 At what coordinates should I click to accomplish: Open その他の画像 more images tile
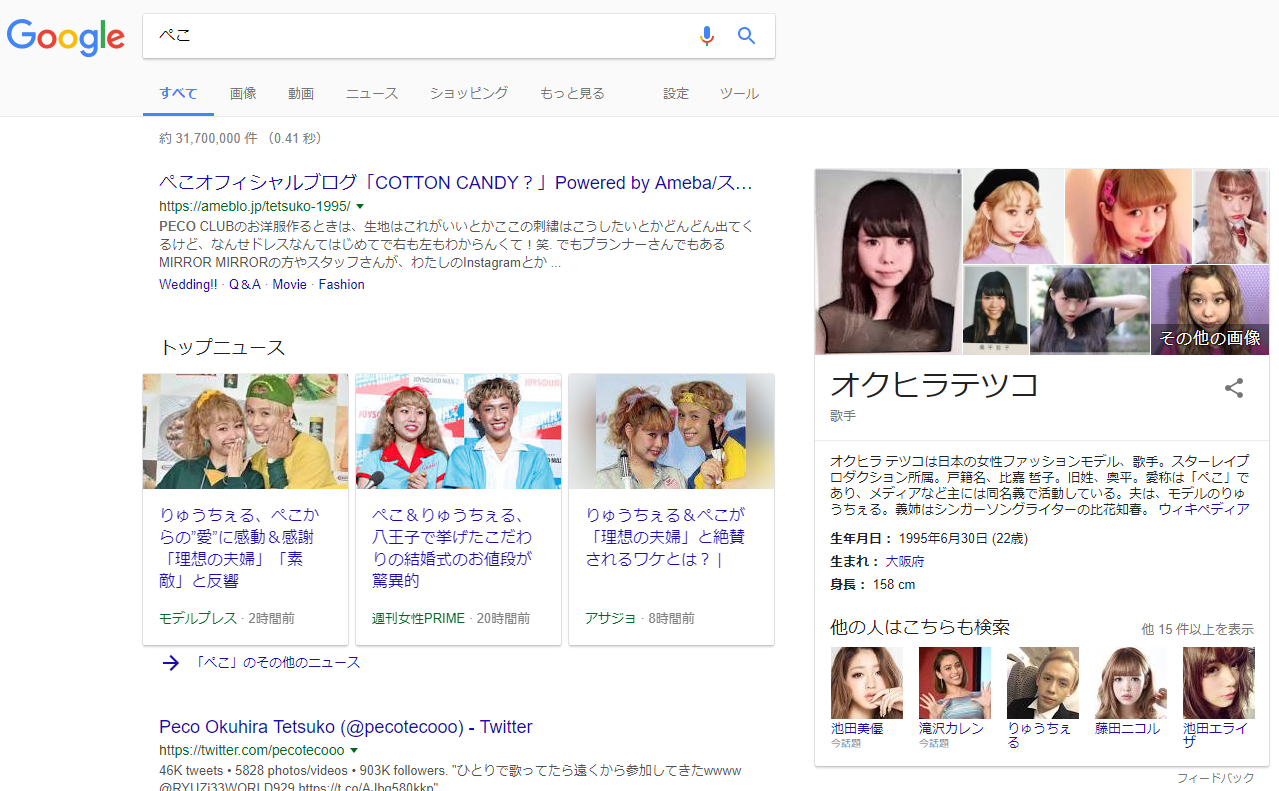click(x=1210, y=309)
